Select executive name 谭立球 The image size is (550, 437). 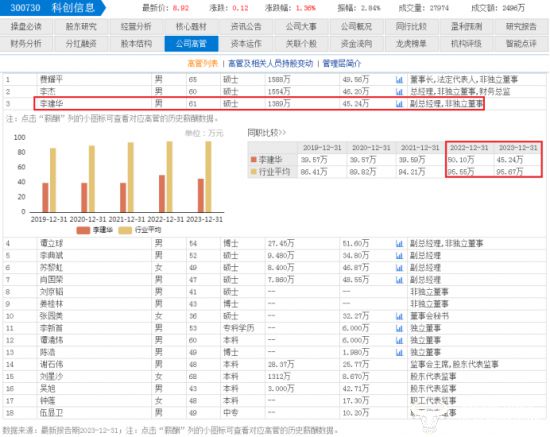(x=51, y=243)
